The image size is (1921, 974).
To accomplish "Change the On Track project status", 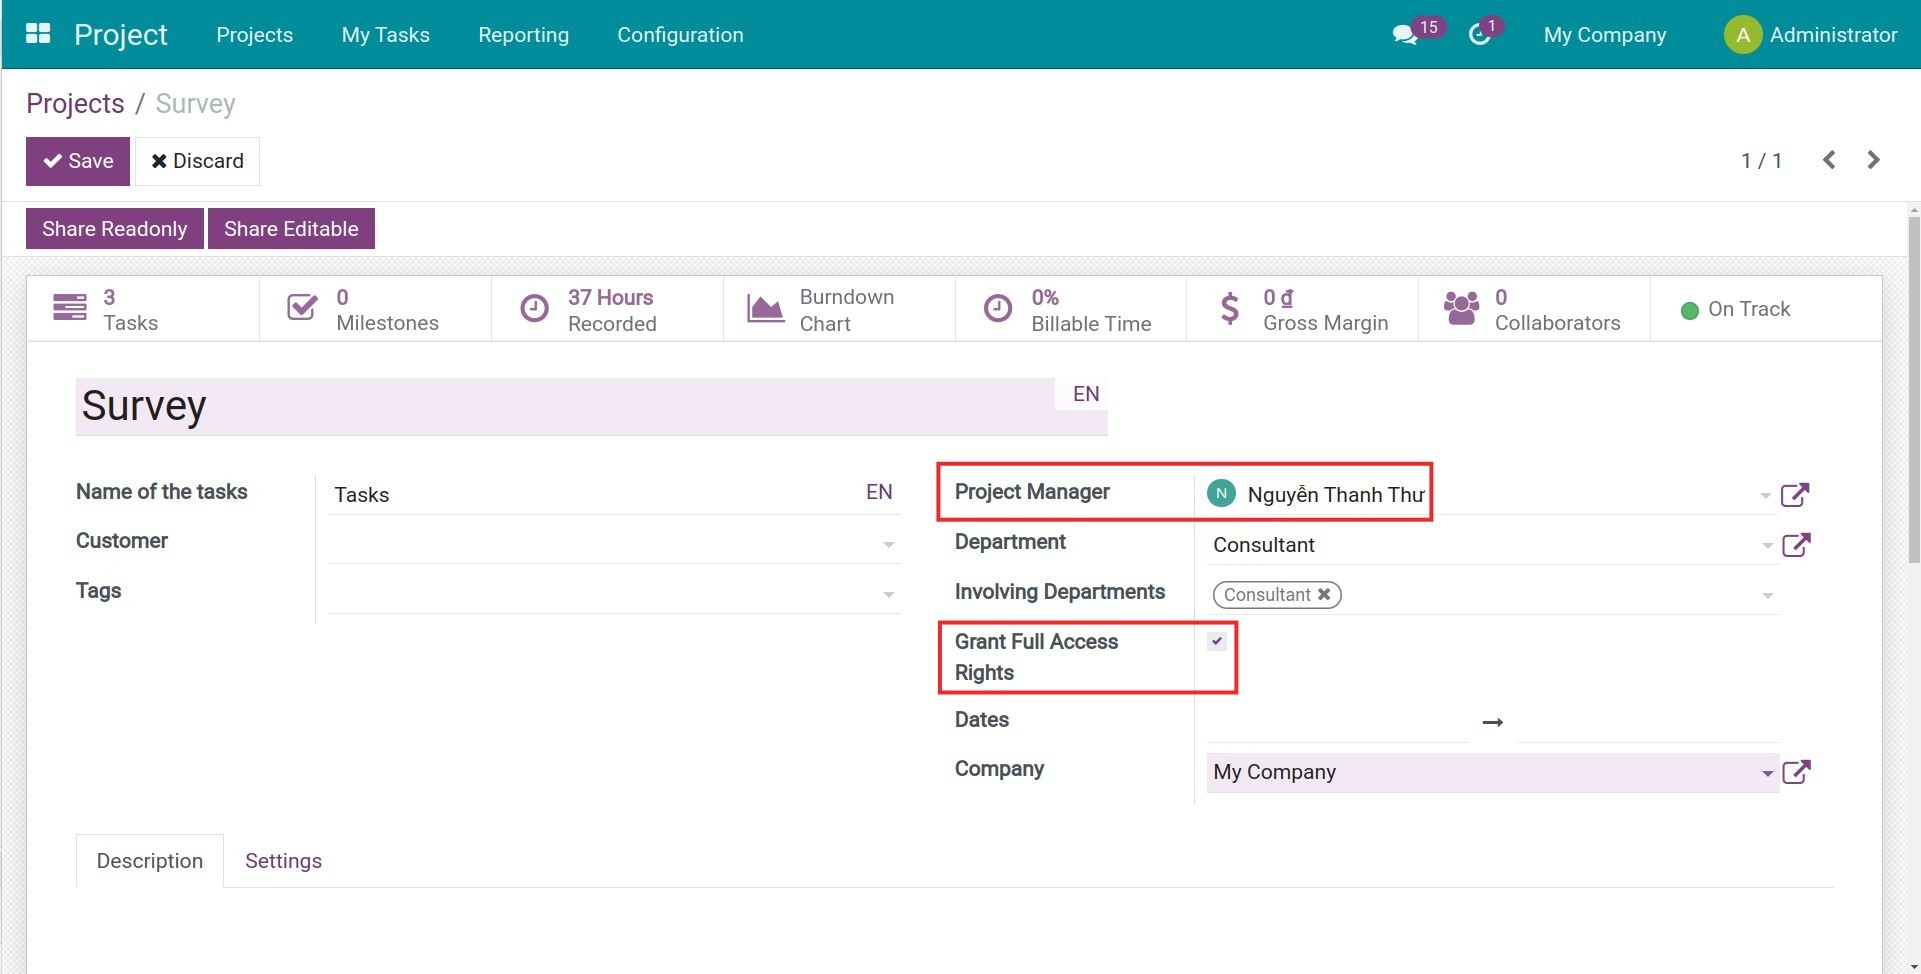I will [1736, 310].
